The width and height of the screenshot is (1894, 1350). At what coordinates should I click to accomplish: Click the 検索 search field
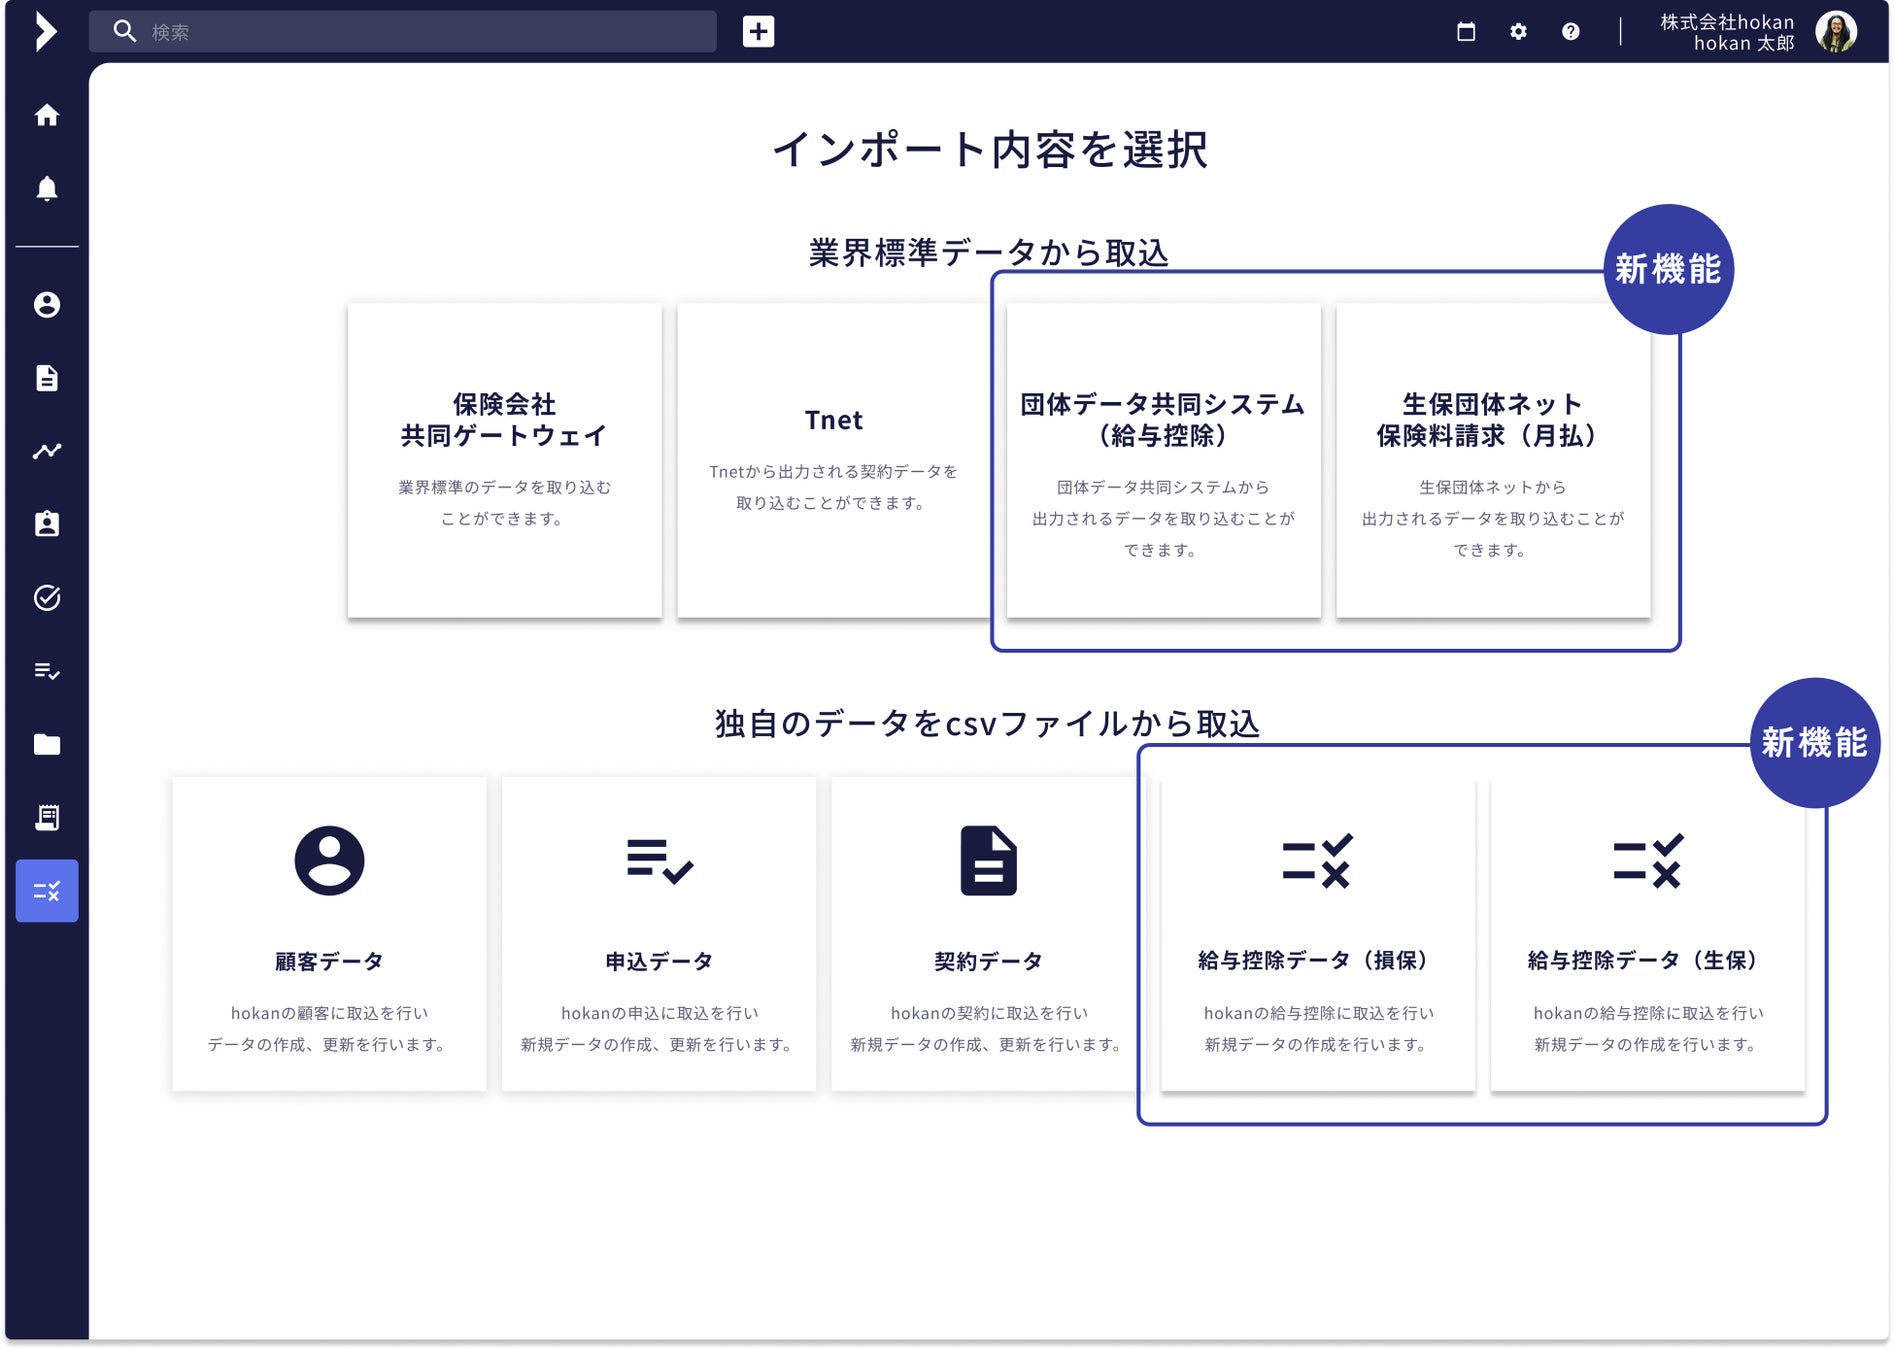[x=403, y=32]
